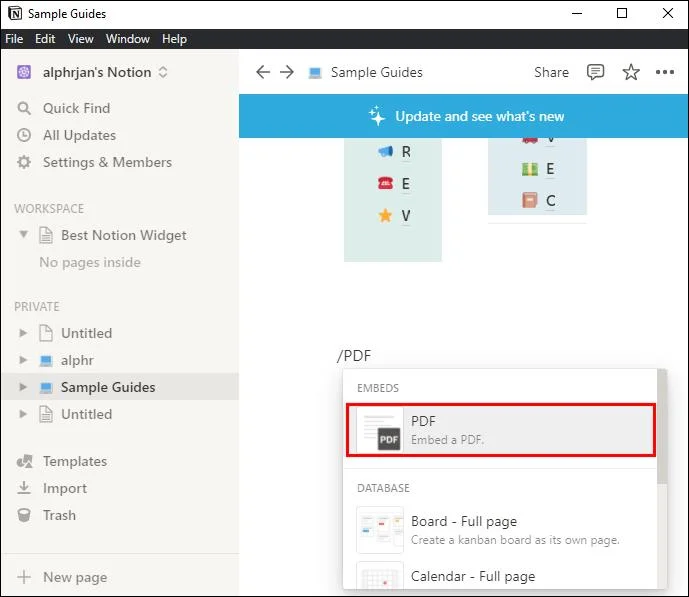Click the brown notebook icon next to C
Screen dimensions: 689x597
pyautogui.click(x=529, y=200)
